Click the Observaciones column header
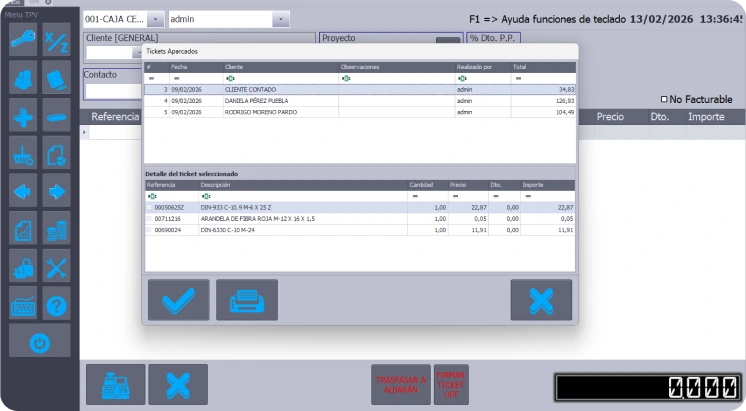The width and height of the screenshot is (746, 411). point(396,67)
